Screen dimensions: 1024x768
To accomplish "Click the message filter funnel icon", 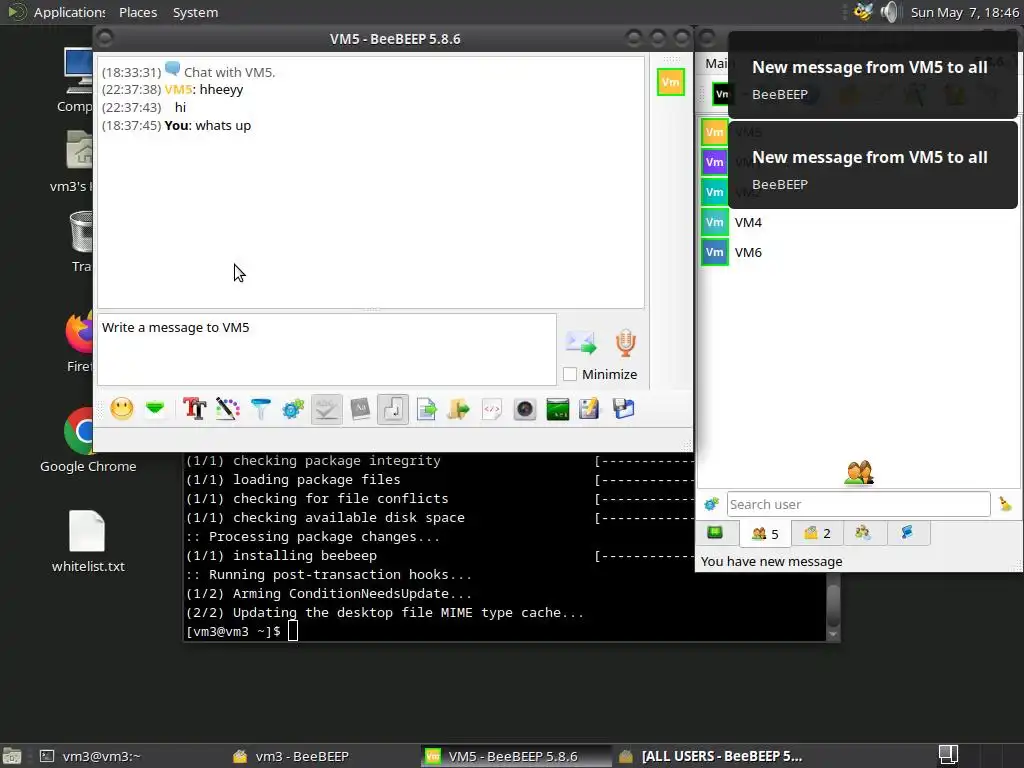I will [x=261, y=409].
